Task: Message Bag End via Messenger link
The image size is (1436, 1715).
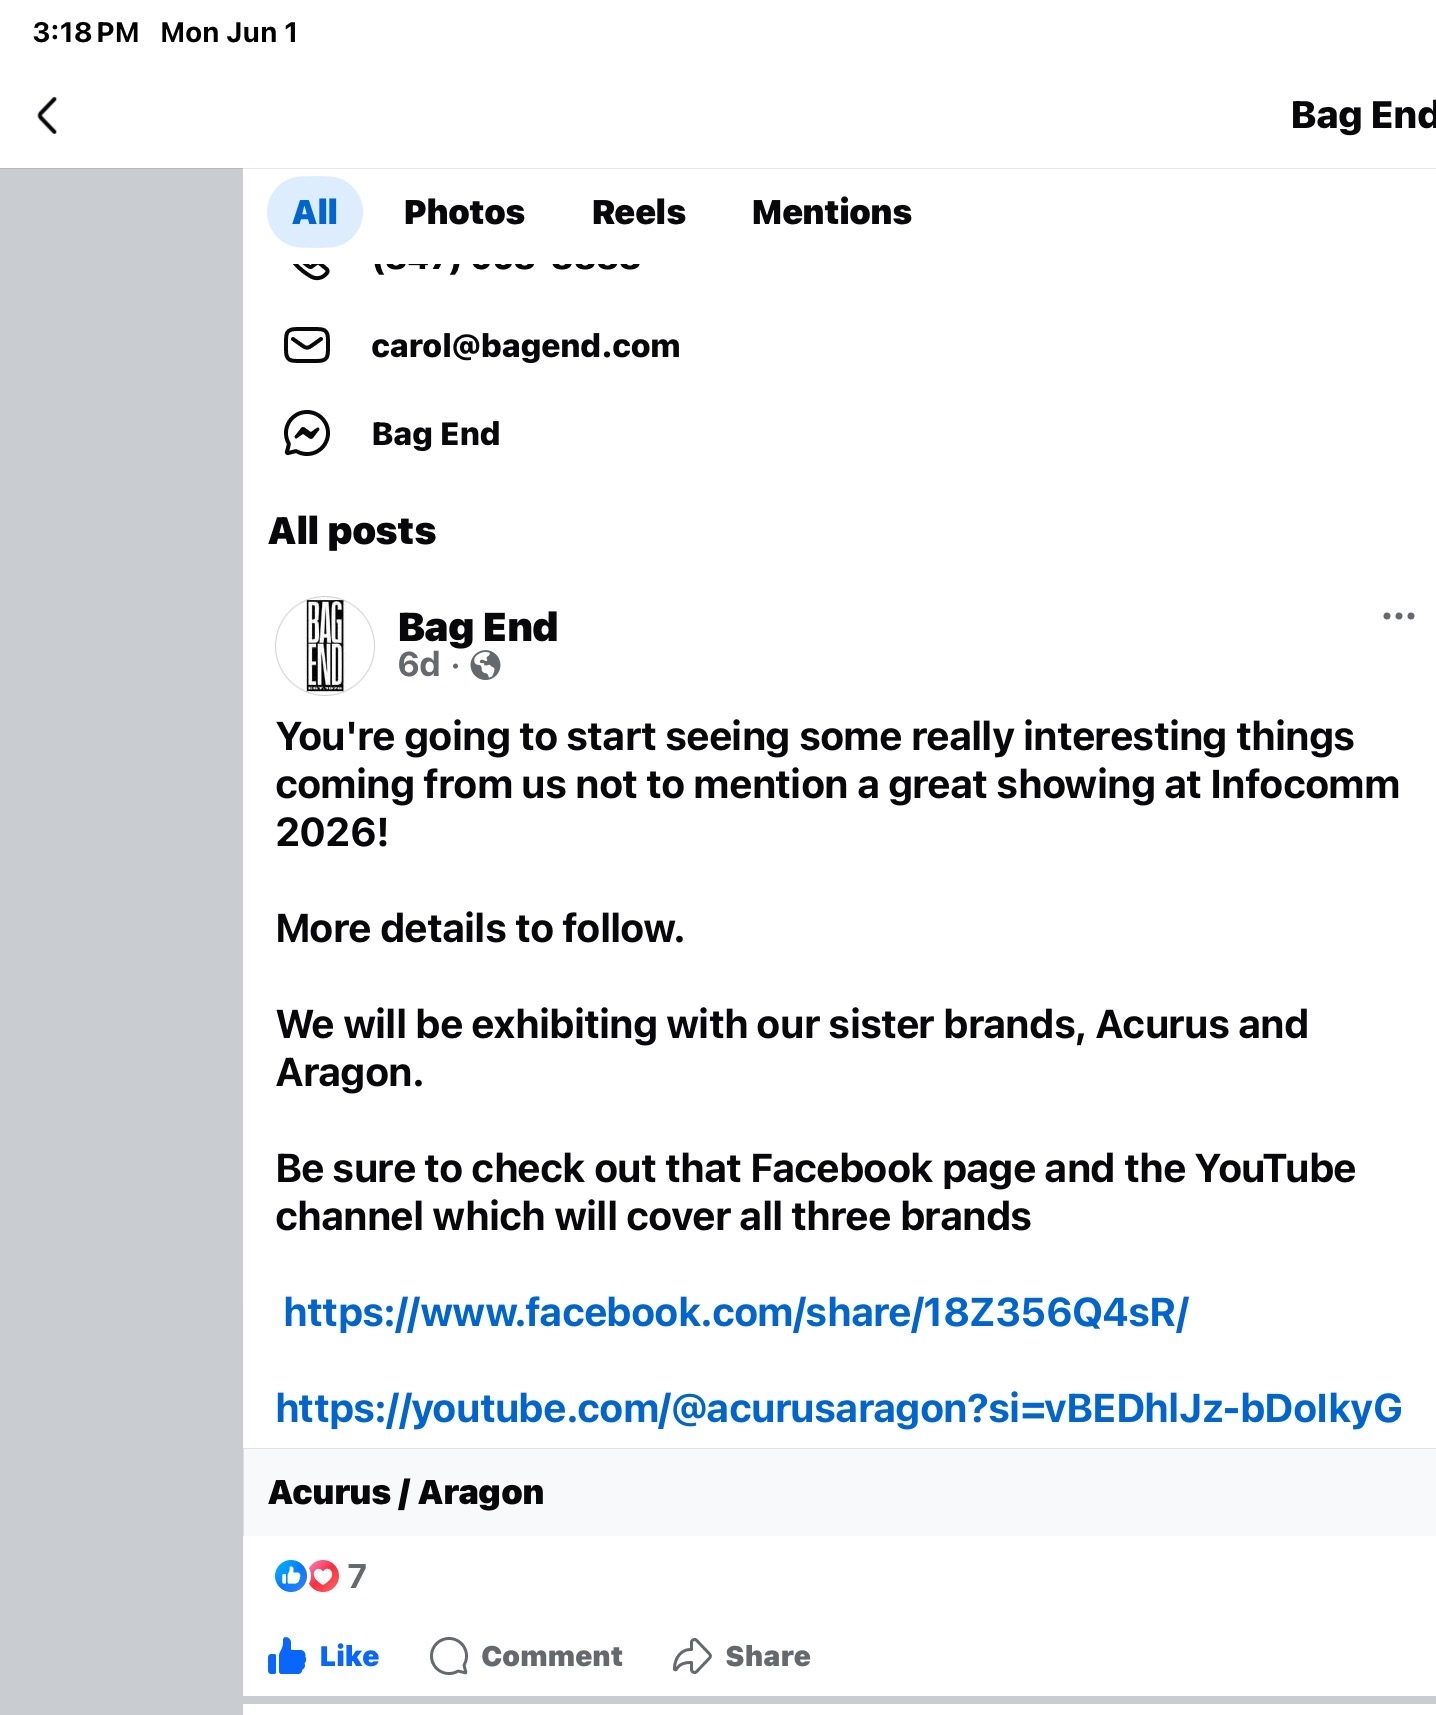Action: coord(436,434)
